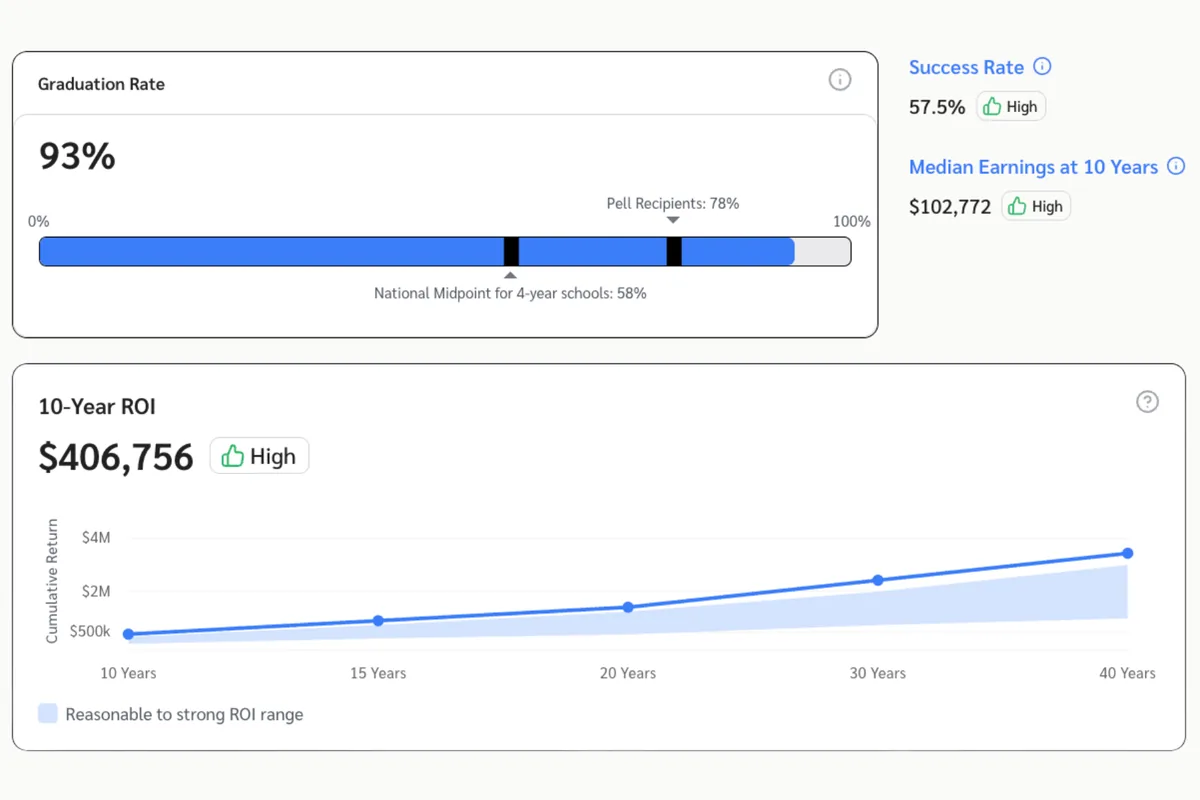The width and height of the screenshot is (1200, 800).
Task: Click the 10 Years x-axis label
Action: tap(128, 673)
